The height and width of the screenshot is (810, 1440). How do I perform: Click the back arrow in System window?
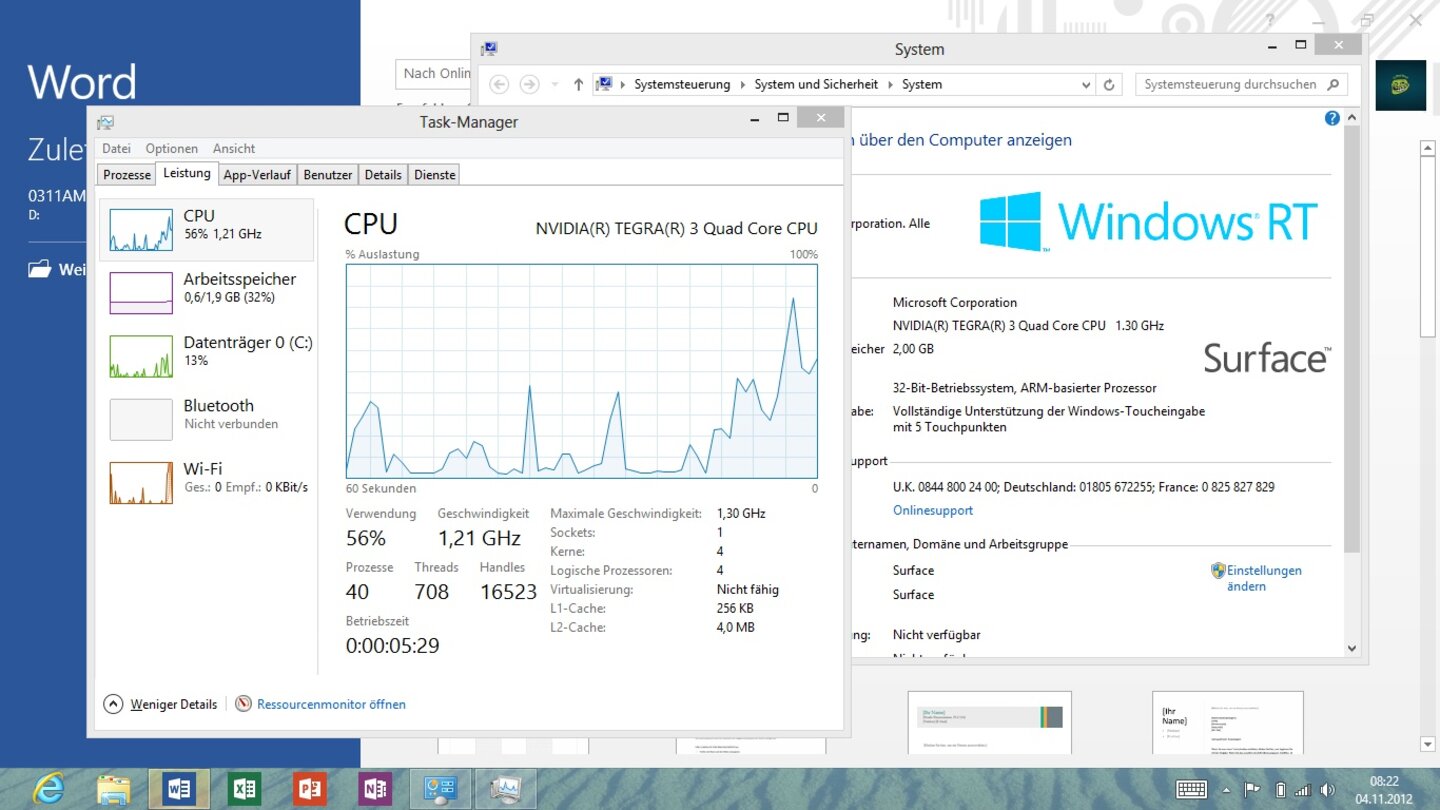[x=499, y=85]
